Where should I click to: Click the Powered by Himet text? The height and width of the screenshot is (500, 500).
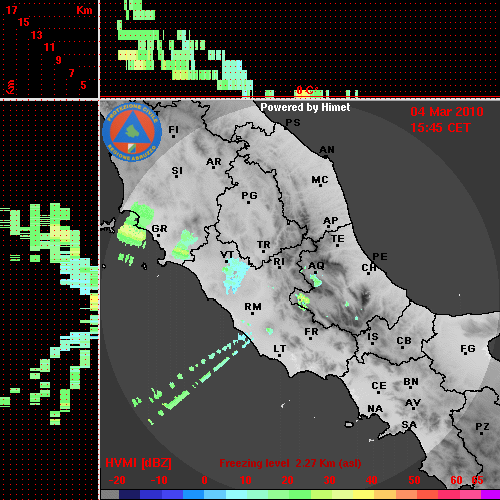(x=305, y=107)
